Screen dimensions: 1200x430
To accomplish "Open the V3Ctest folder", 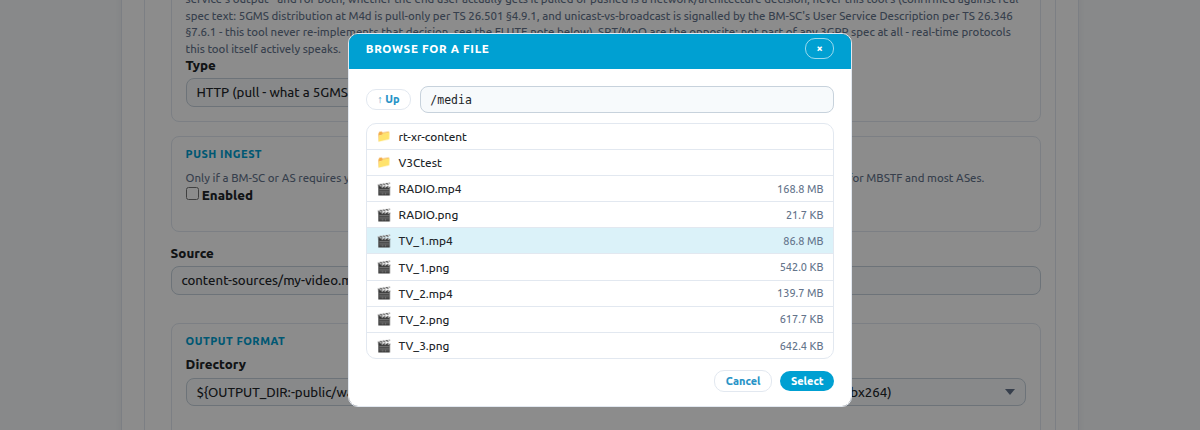I will [x=600, y=163].
